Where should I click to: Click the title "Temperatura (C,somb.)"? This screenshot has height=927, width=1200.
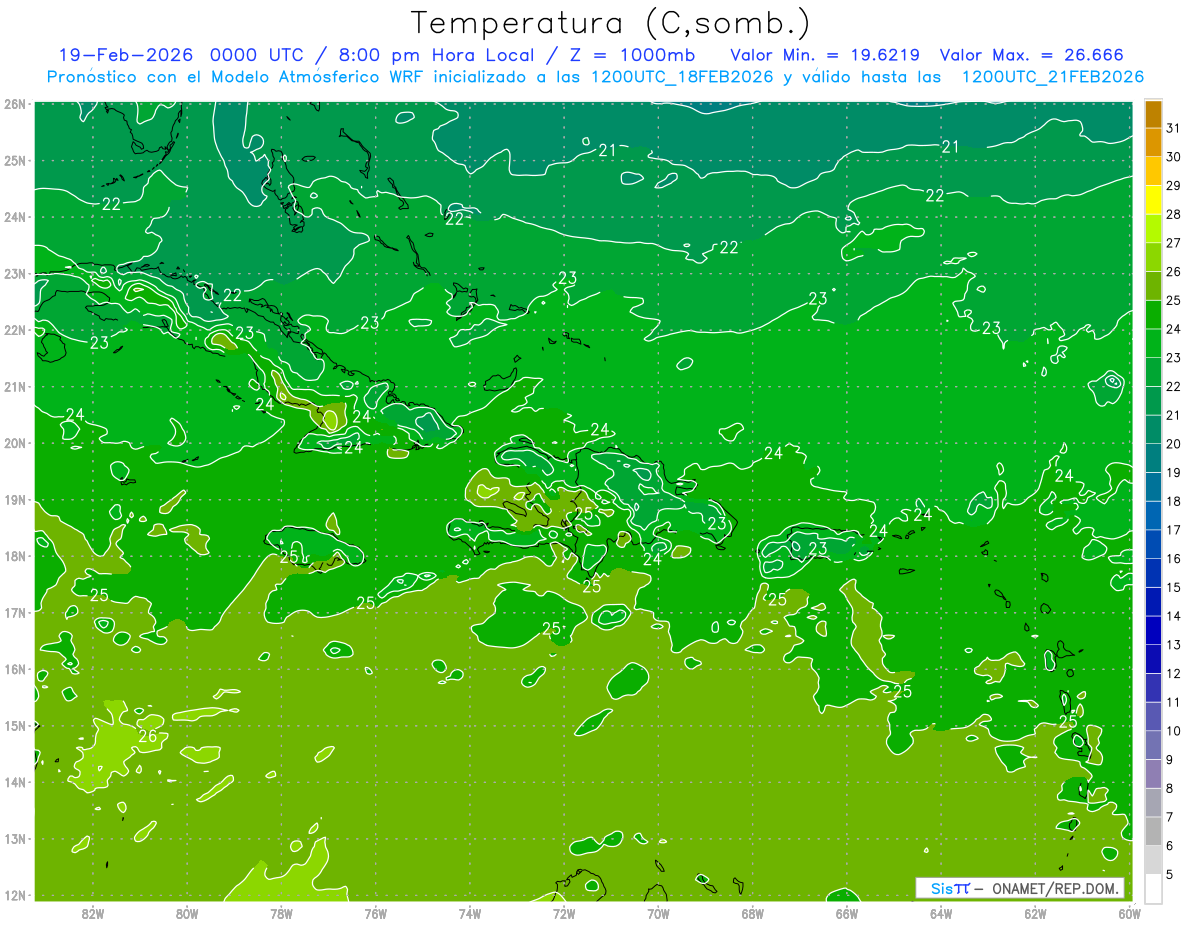click(x=610, y=24)
